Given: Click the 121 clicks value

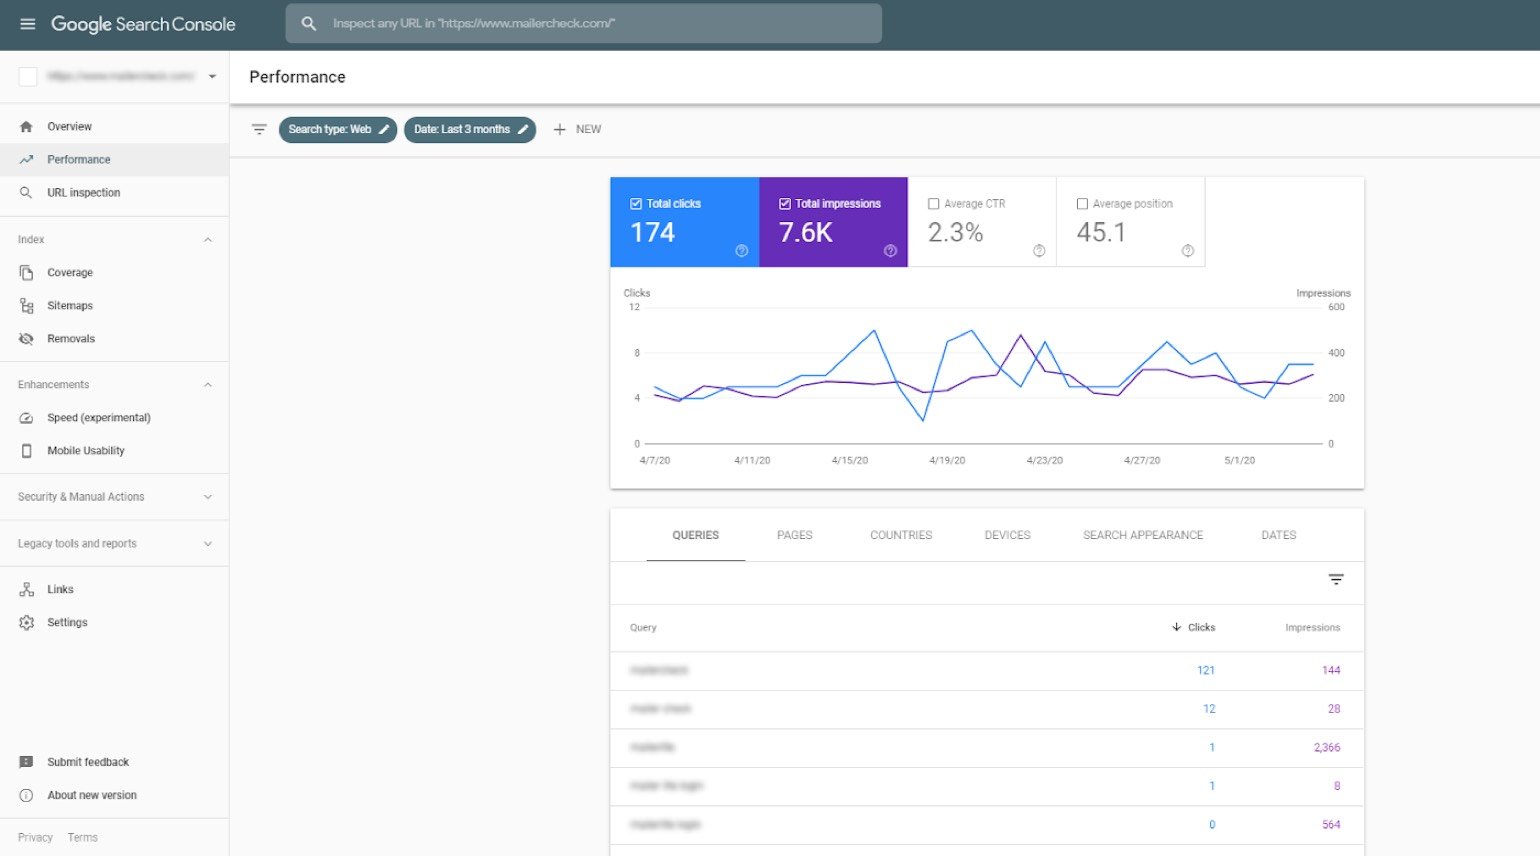Looking at the screenshot, I should click(x=1206, y=671).
